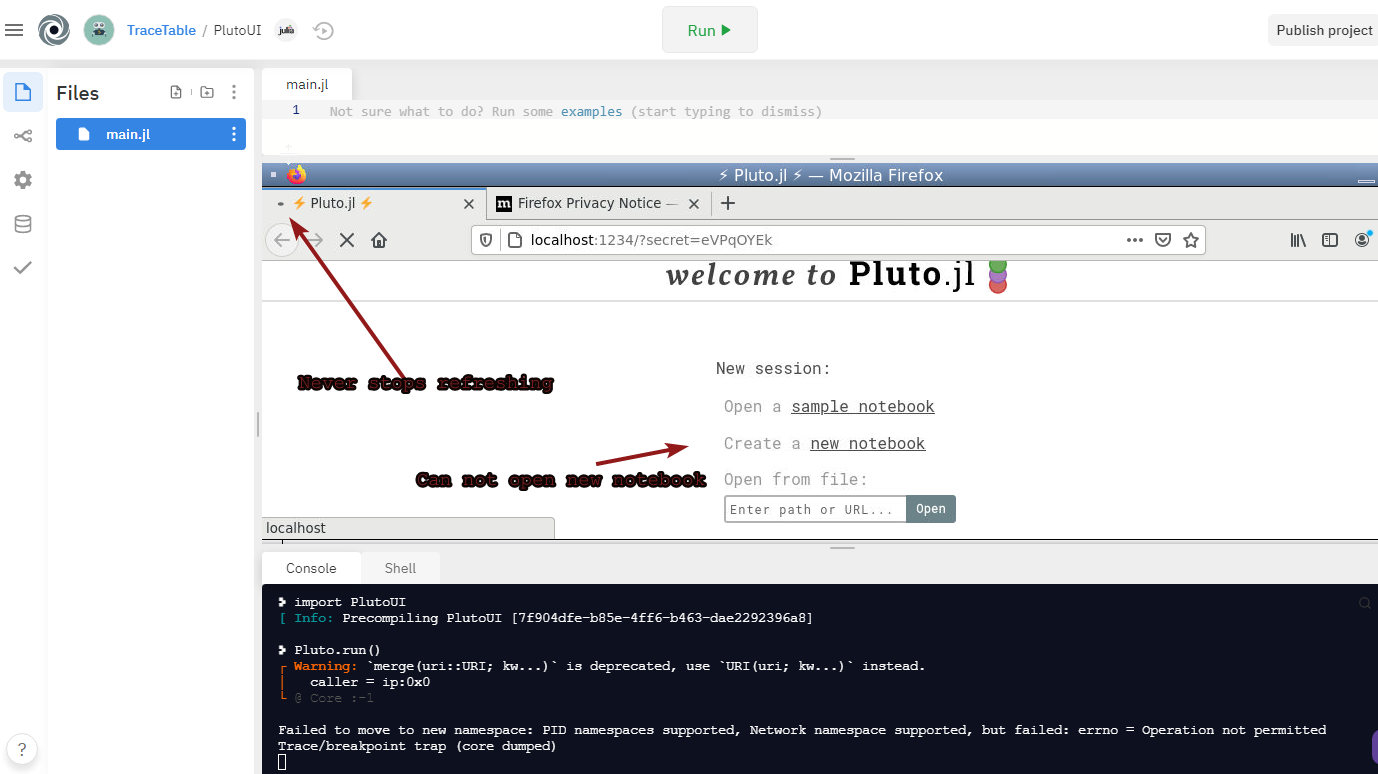This screenshot has width=1378, height=774.
Task: Click the site info page icon in URL bar
Action: tap(514, 240)
